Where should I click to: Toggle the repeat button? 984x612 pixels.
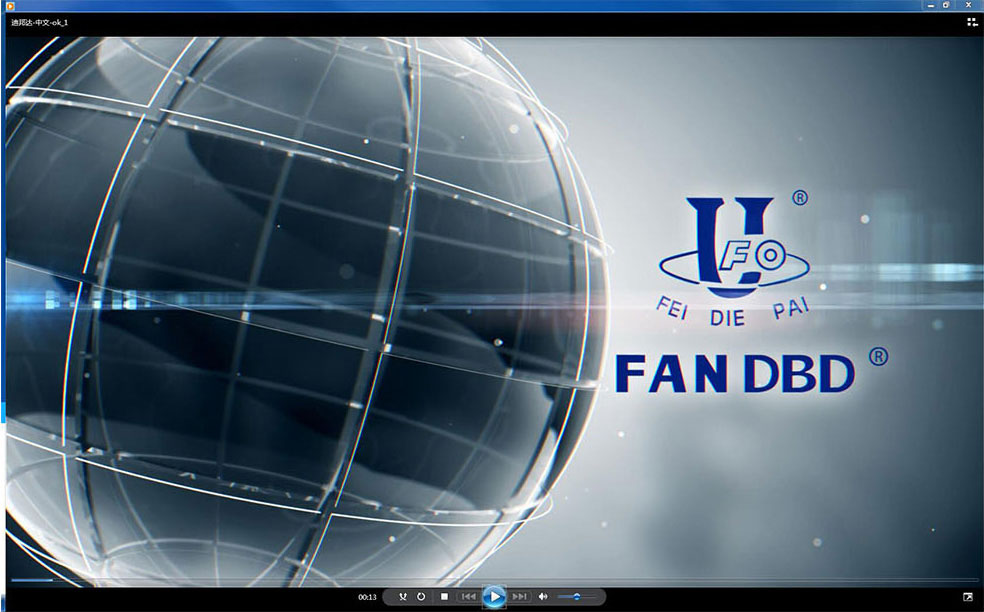click(421, 596)
